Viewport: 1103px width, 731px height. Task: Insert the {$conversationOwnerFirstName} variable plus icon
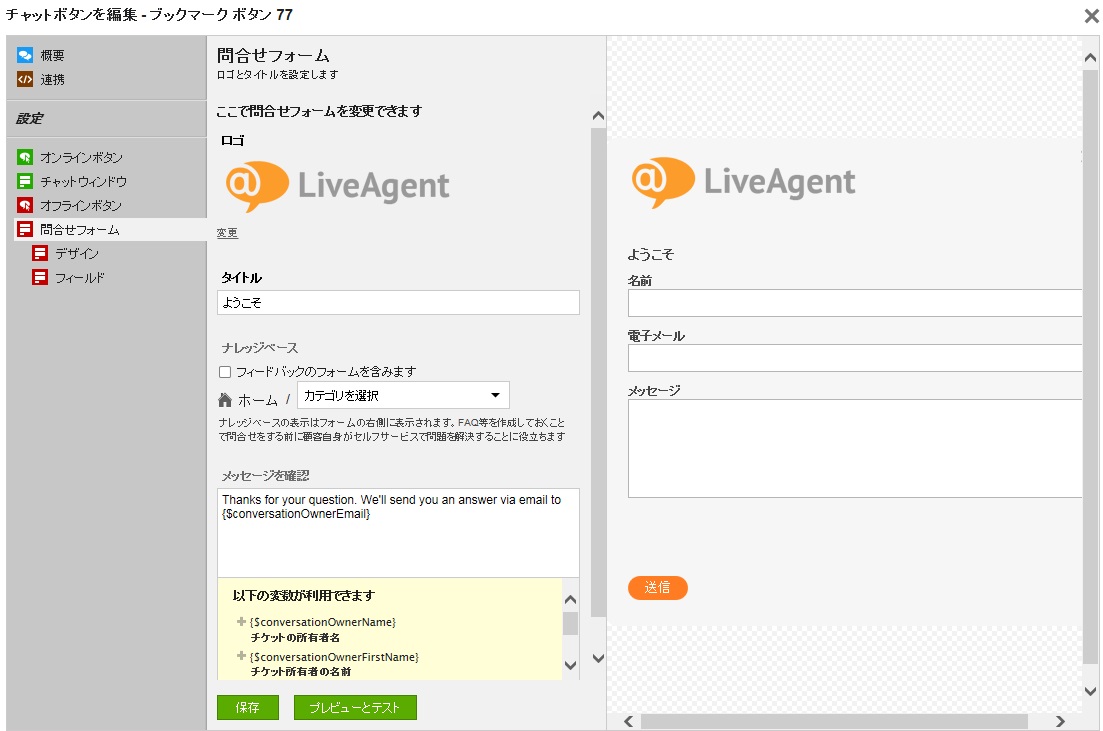[241, 656]
